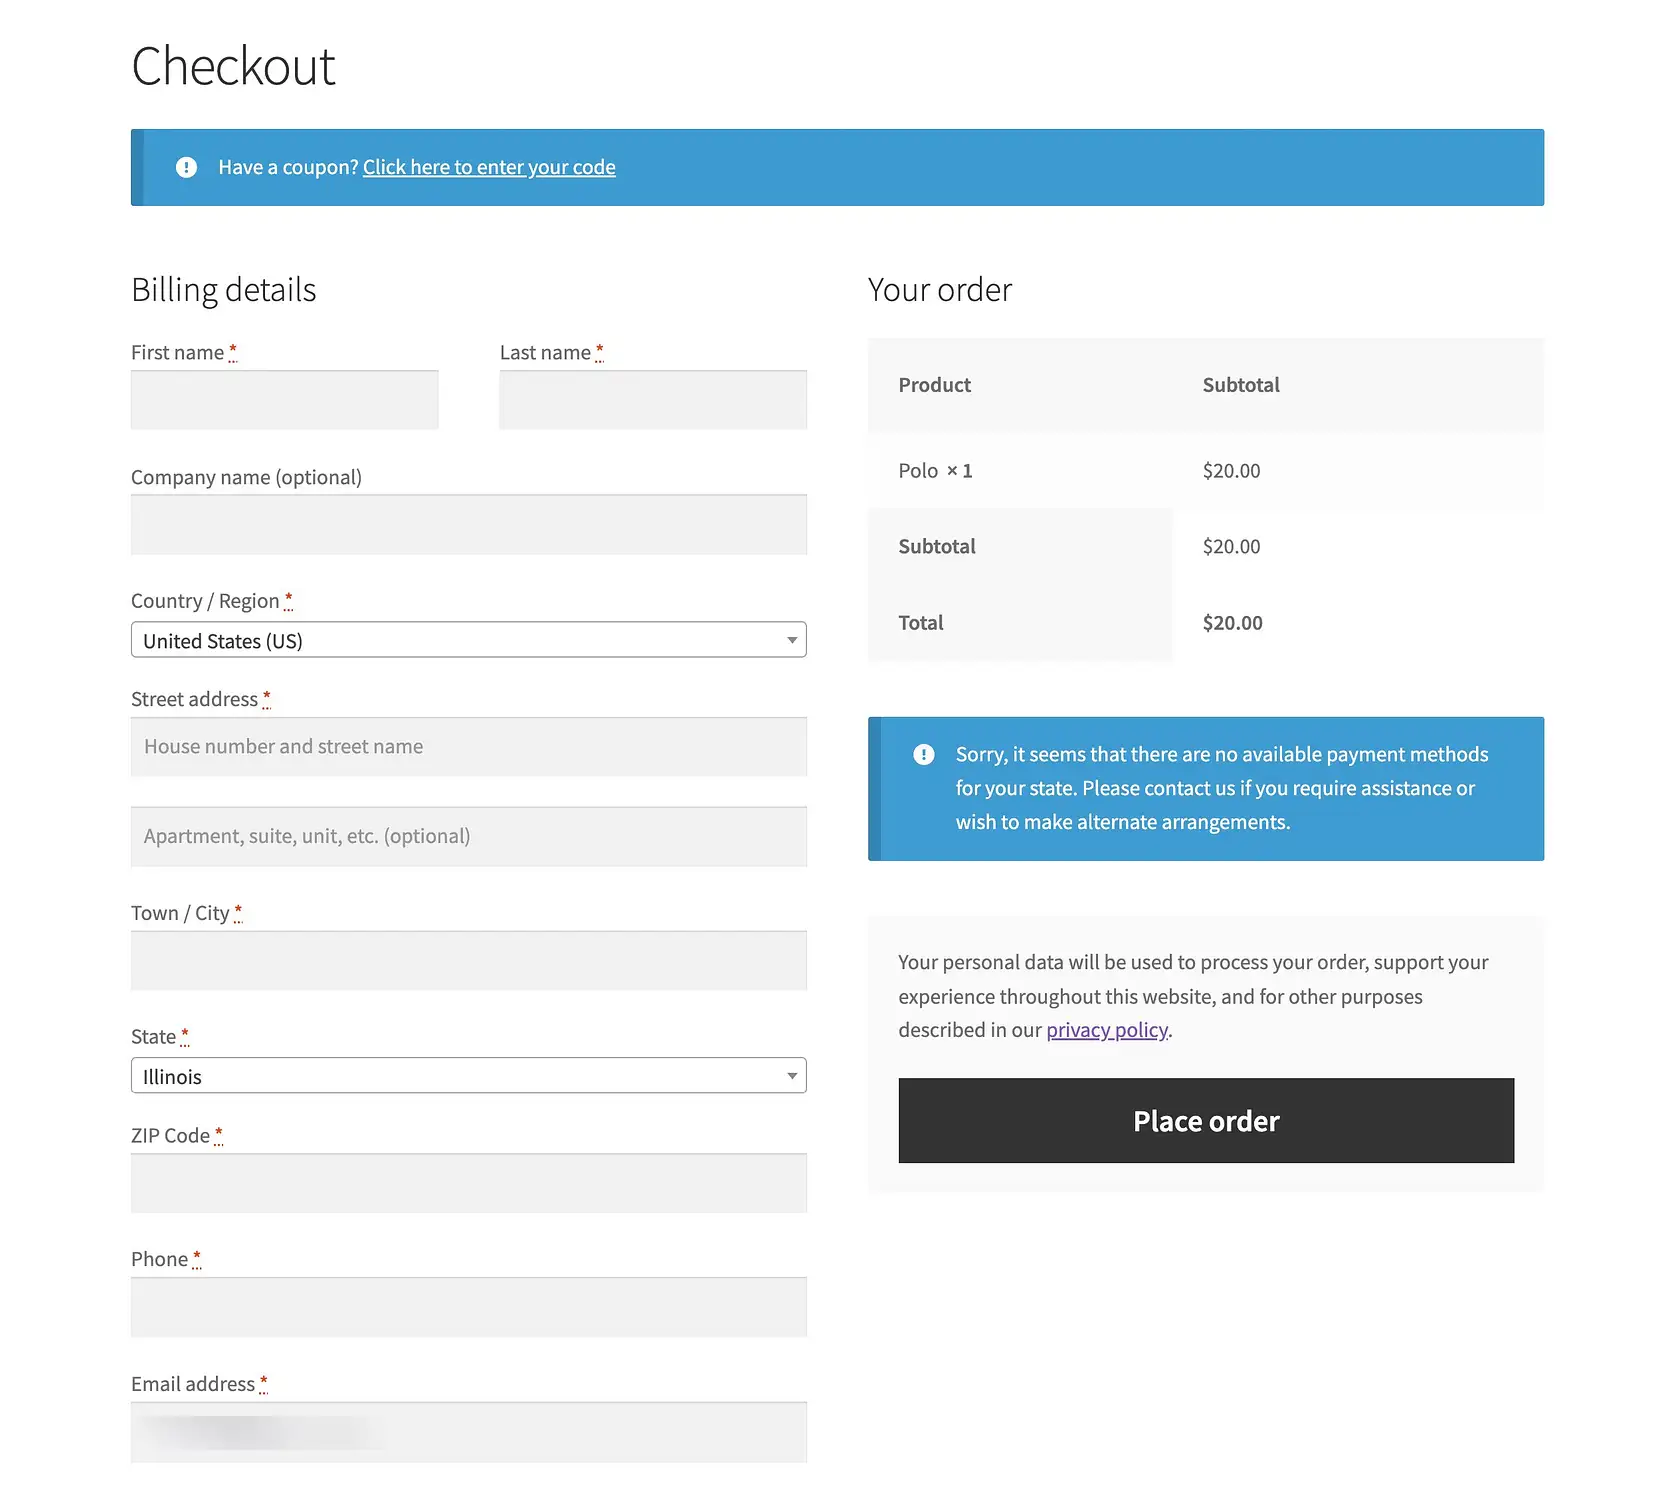Focus the First name field

tap(284, 400)
